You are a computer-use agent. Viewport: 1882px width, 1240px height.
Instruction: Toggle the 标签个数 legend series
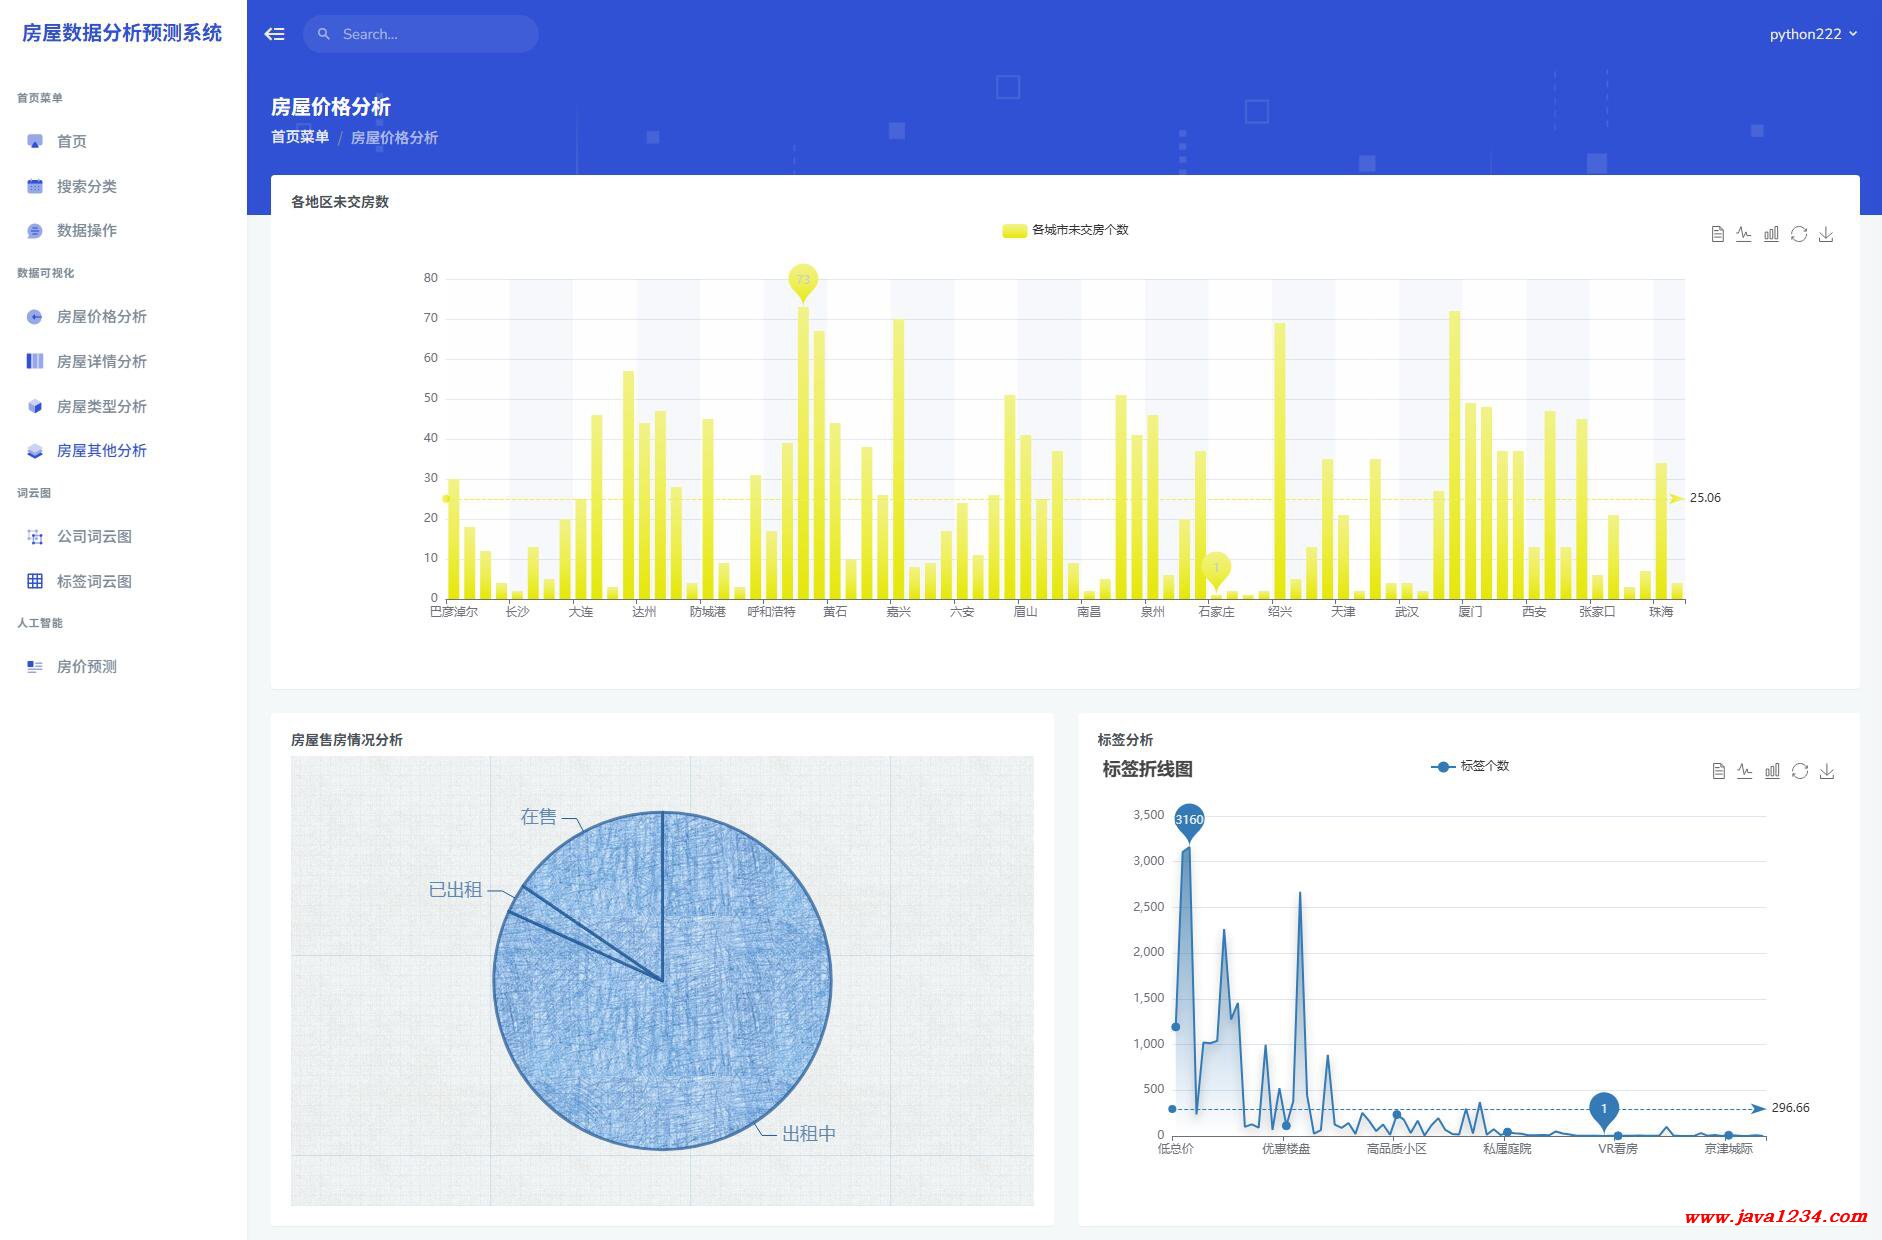(1470, 766)
